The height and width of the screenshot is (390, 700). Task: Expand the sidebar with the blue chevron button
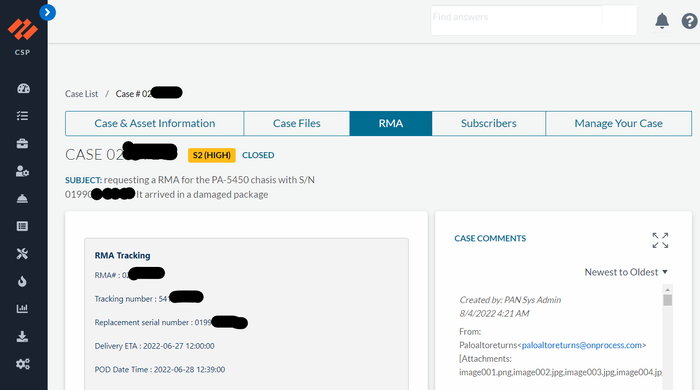pos(47,12)
